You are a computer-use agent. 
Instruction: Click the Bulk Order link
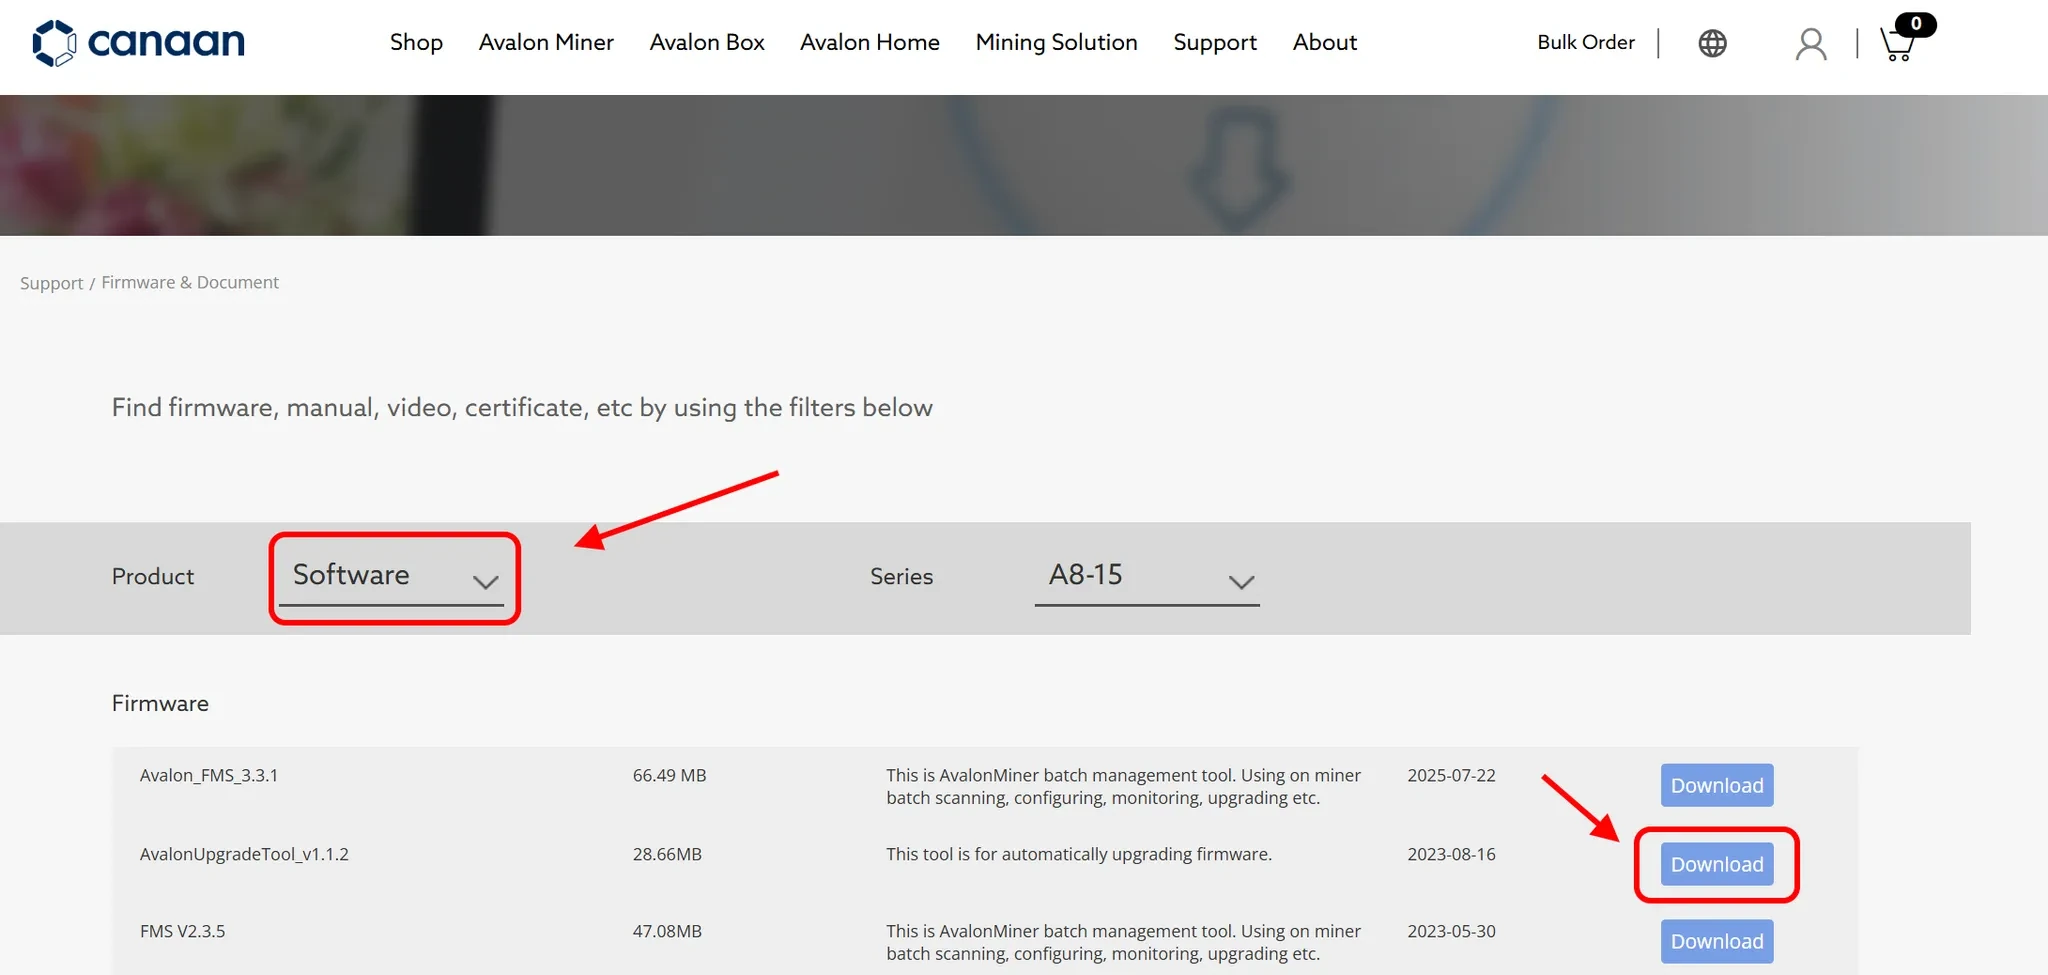1585,42
